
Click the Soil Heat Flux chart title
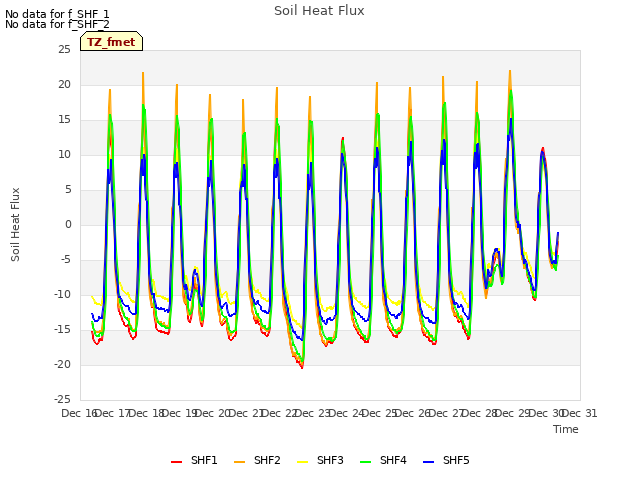[x=319, y=11]
